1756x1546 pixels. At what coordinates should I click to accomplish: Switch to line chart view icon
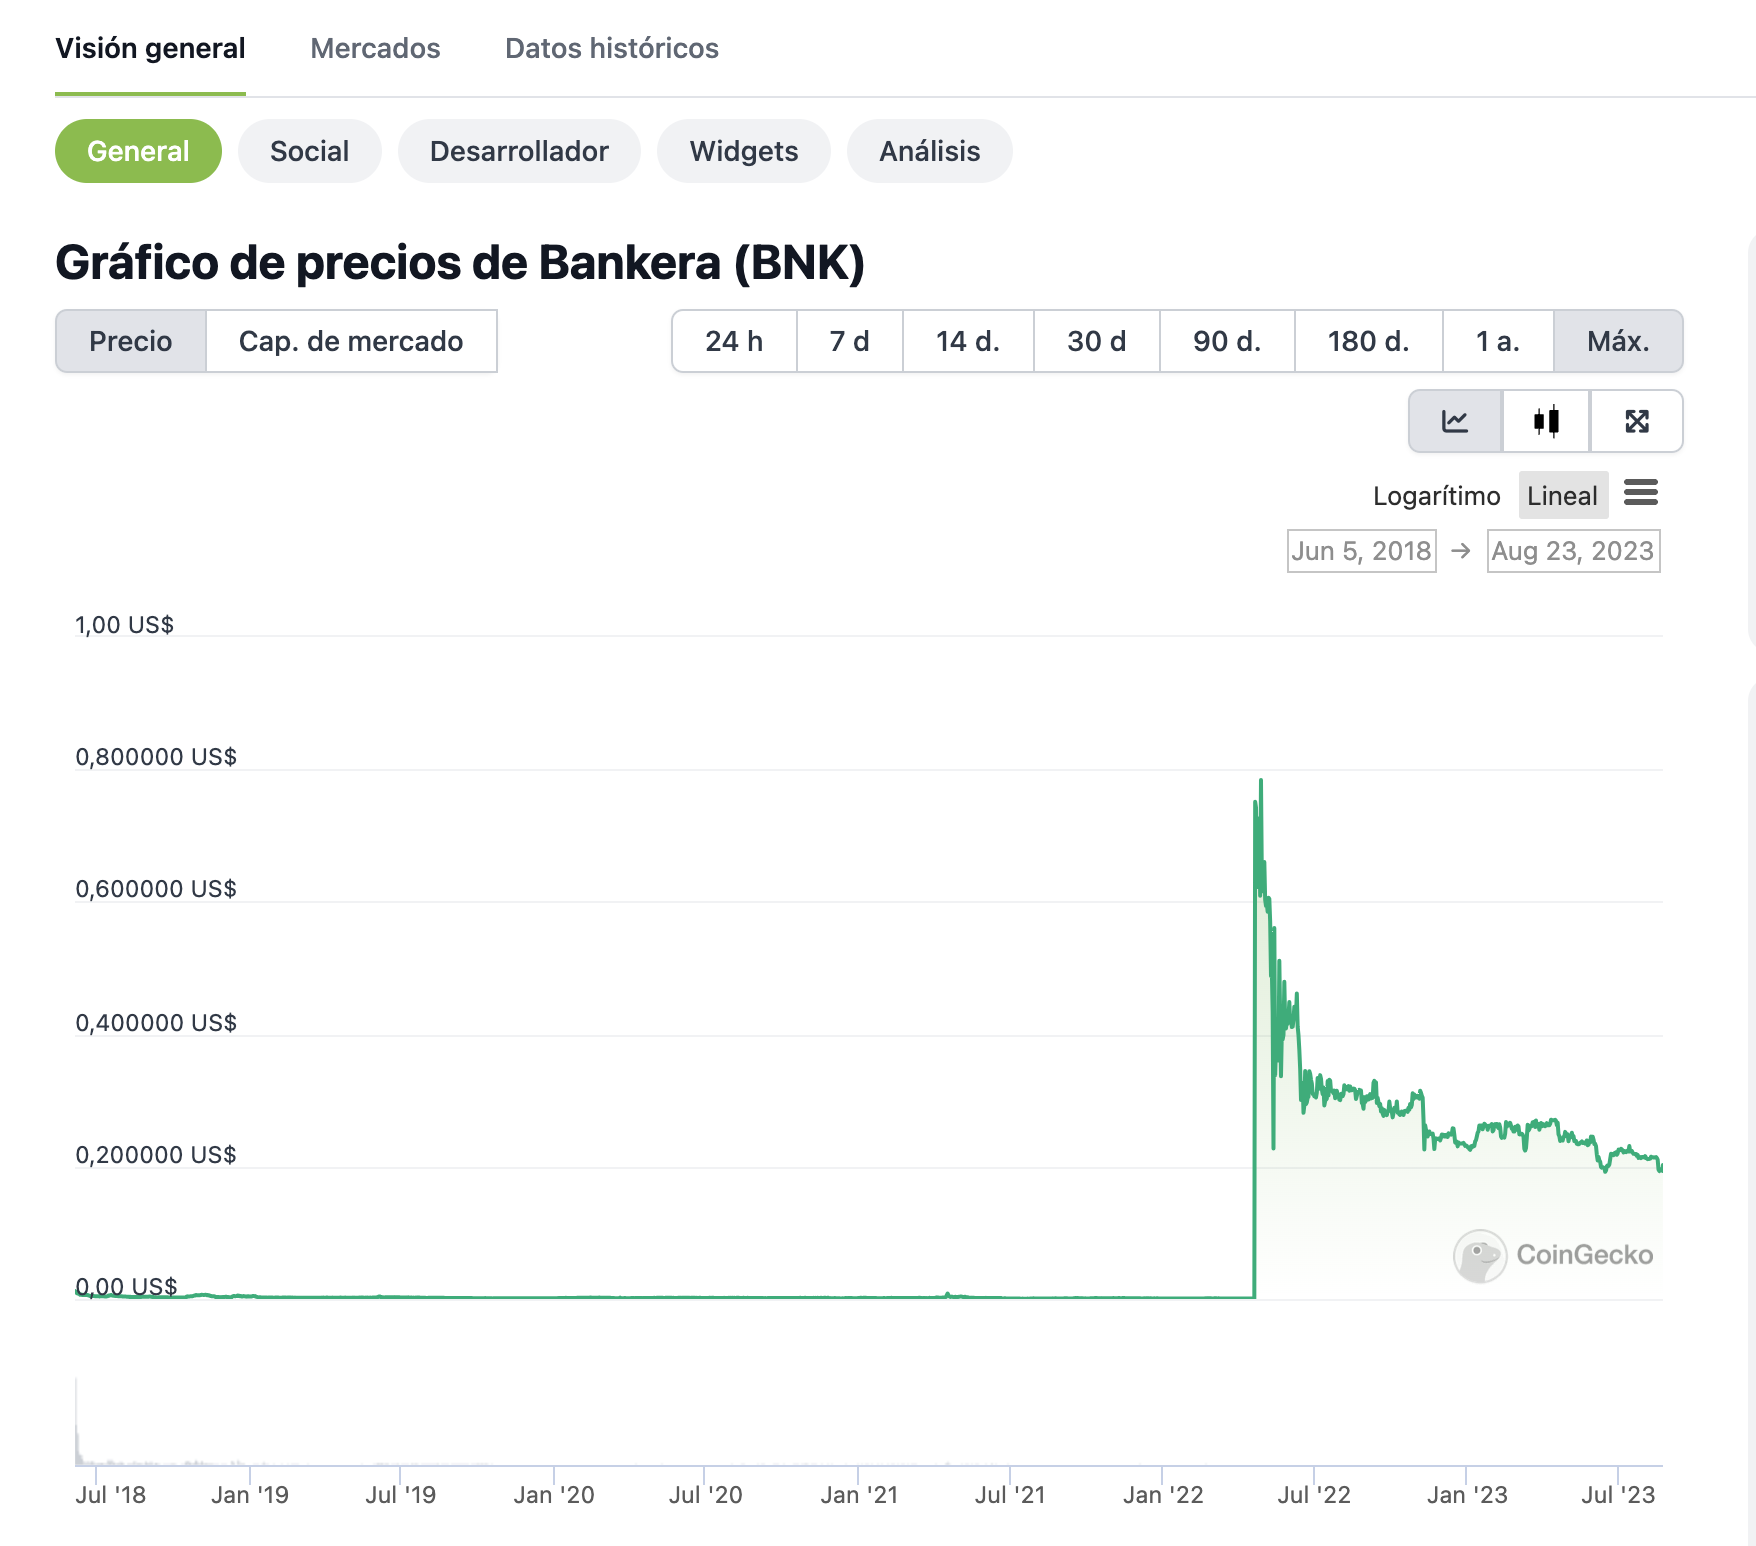[x=1455, y=421]
